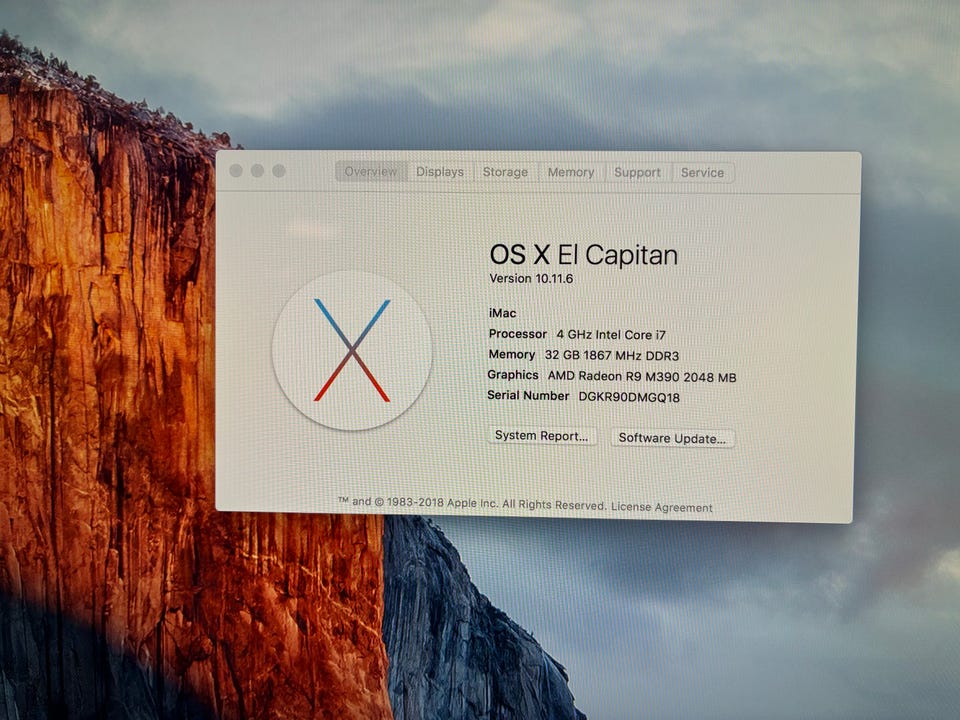Click the iMac model name
Image resolution: width=960 pixels, height=720 pixels.
pyautogui.click(x=502, y=313)
